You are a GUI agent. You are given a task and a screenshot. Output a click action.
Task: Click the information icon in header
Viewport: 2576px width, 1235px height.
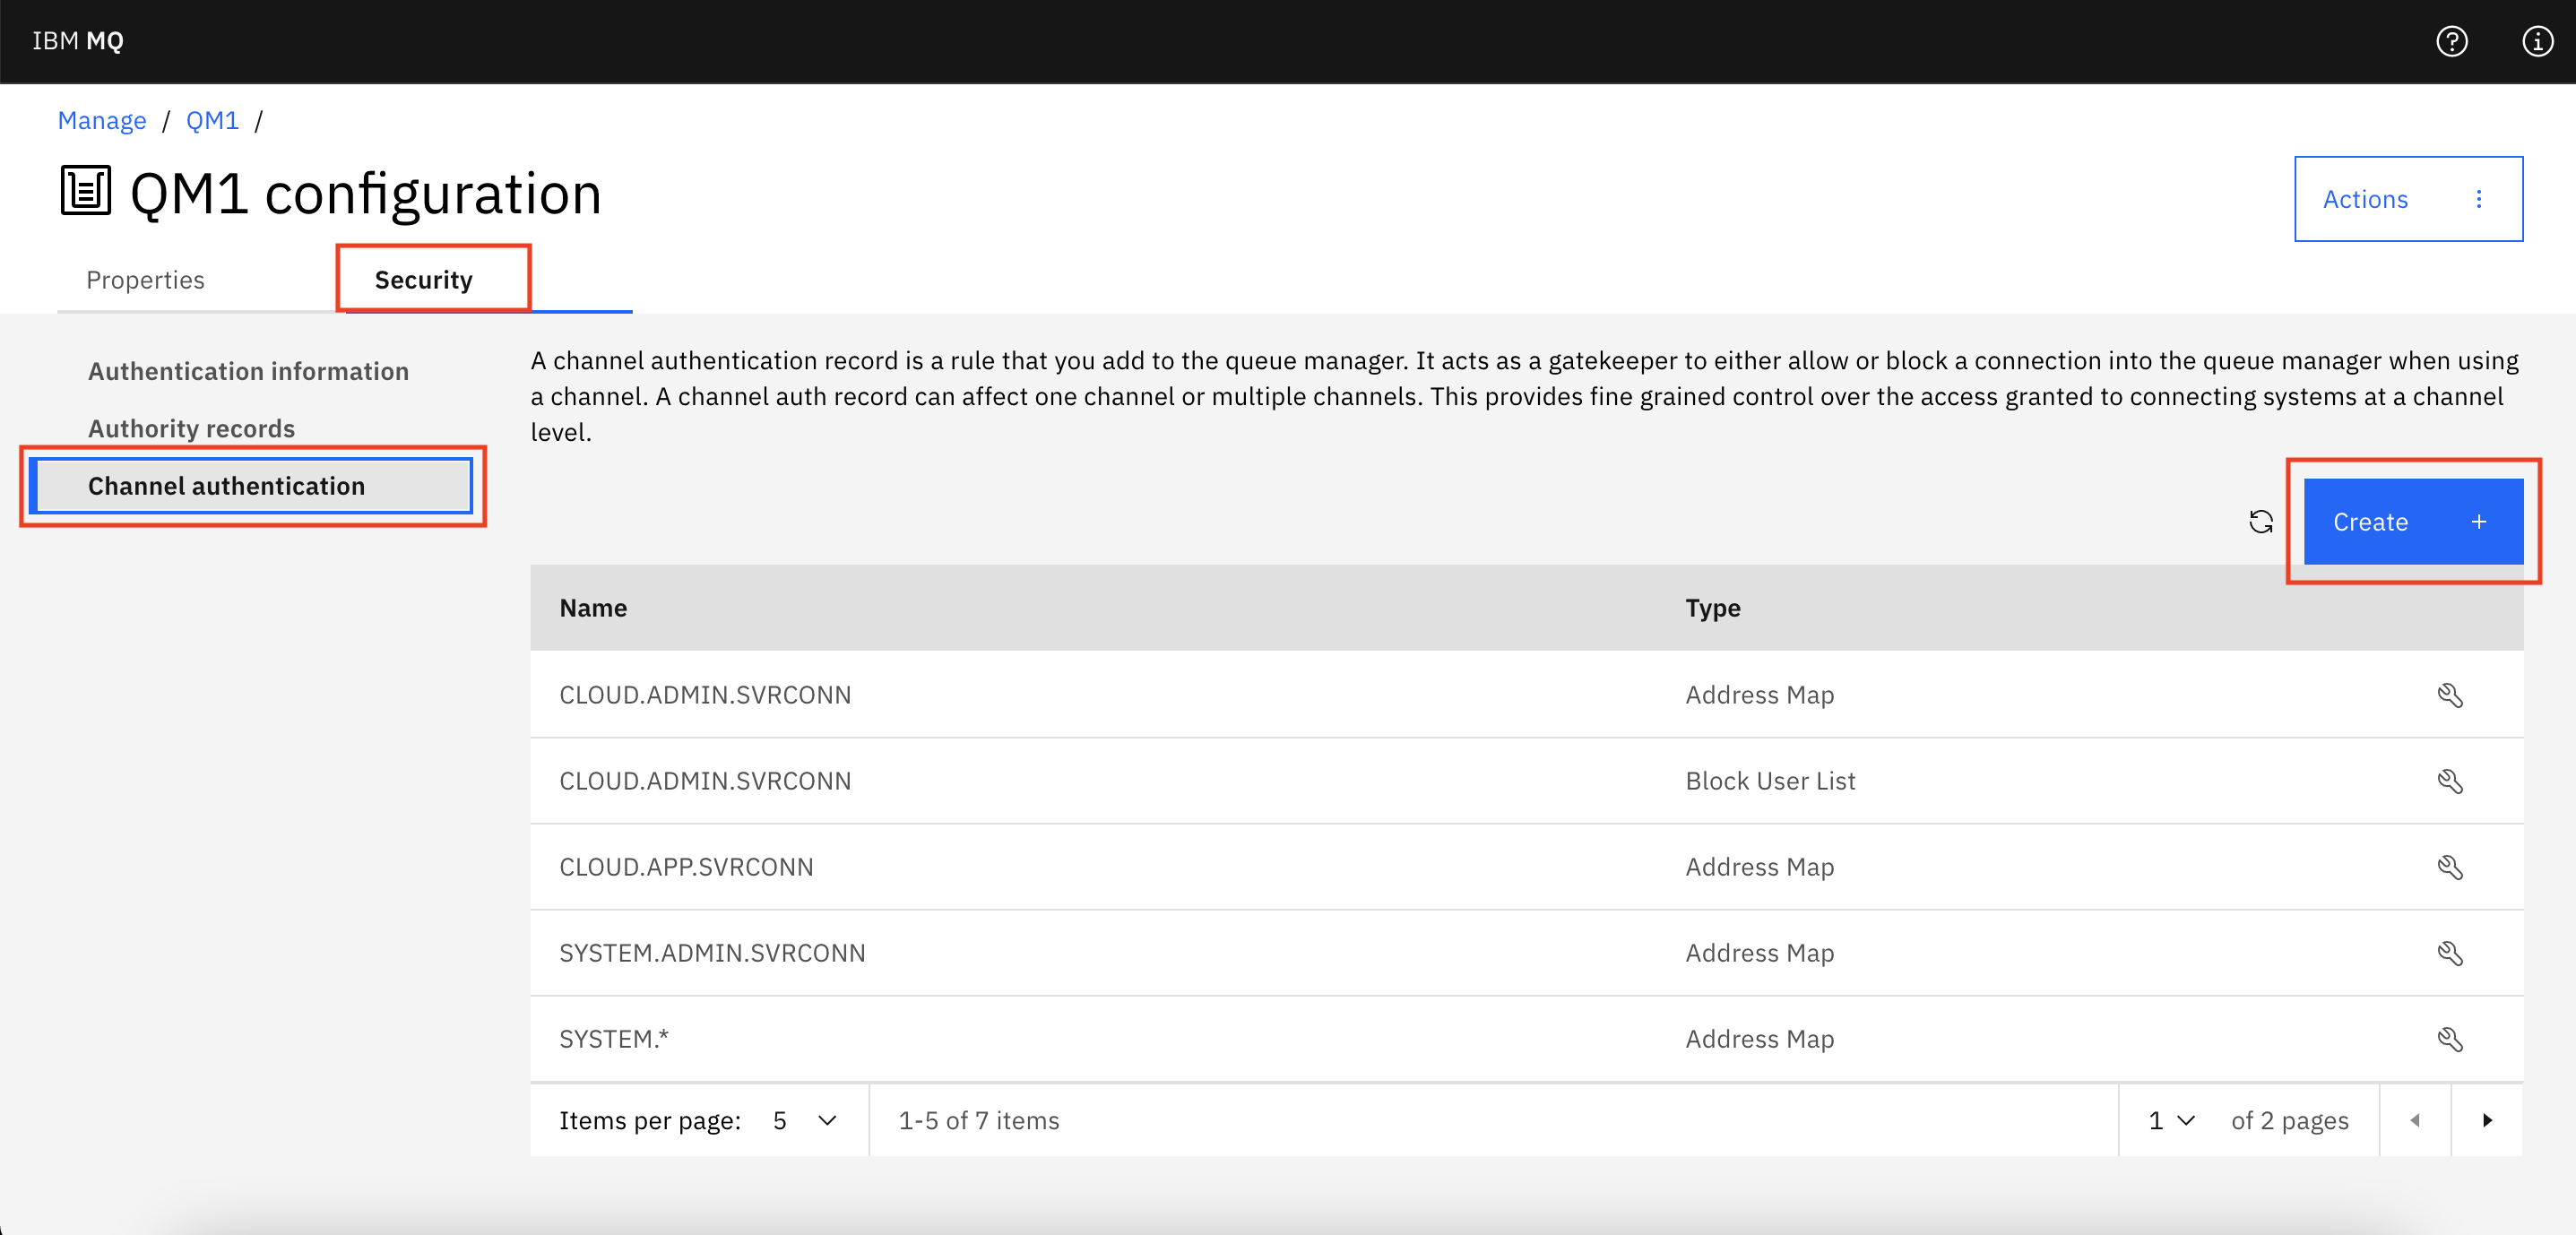pos(2537,41)
